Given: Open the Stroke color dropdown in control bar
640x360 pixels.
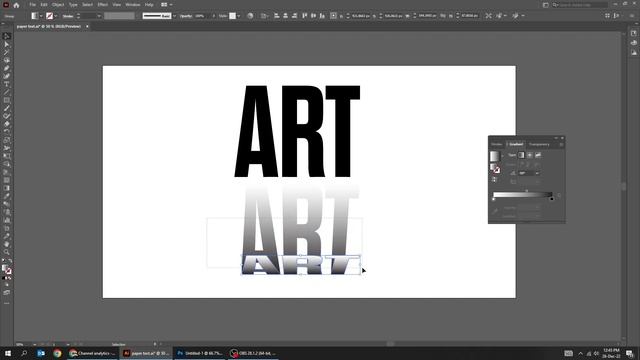Looking at the screenshot, I should tap(56, 16).
